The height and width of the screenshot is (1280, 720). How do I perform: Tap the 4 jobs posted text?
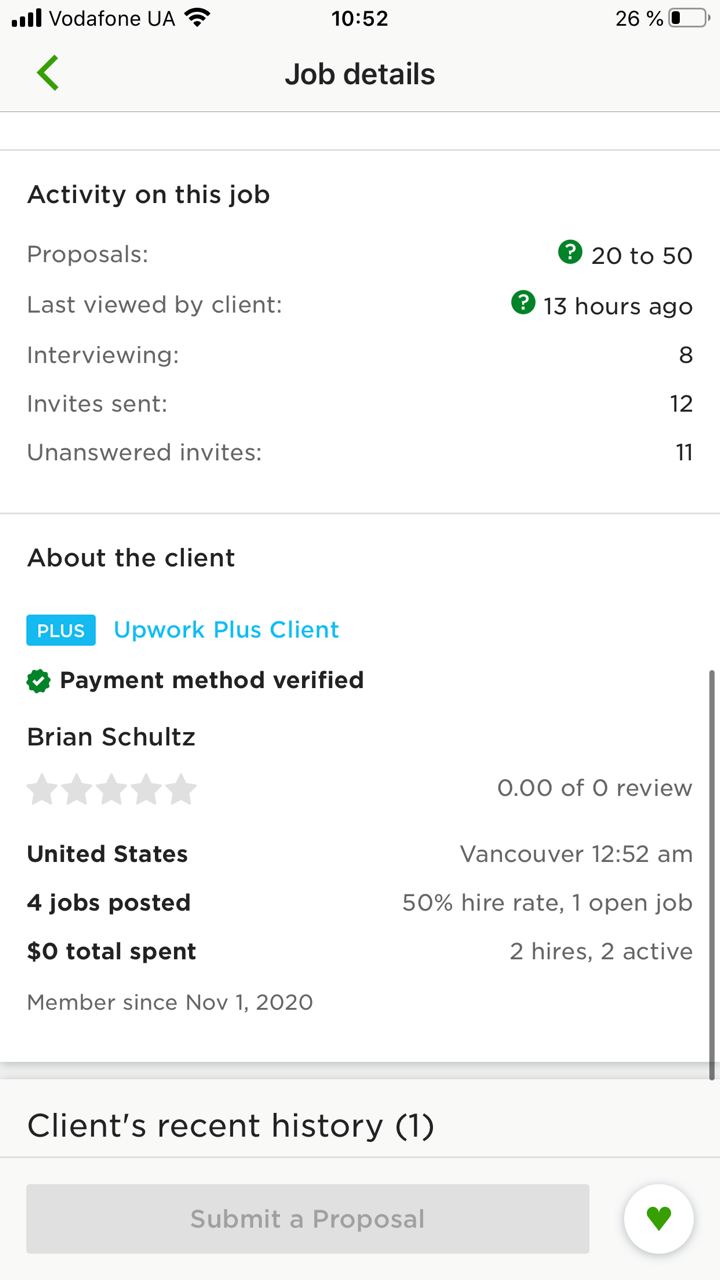click(109, 903)
